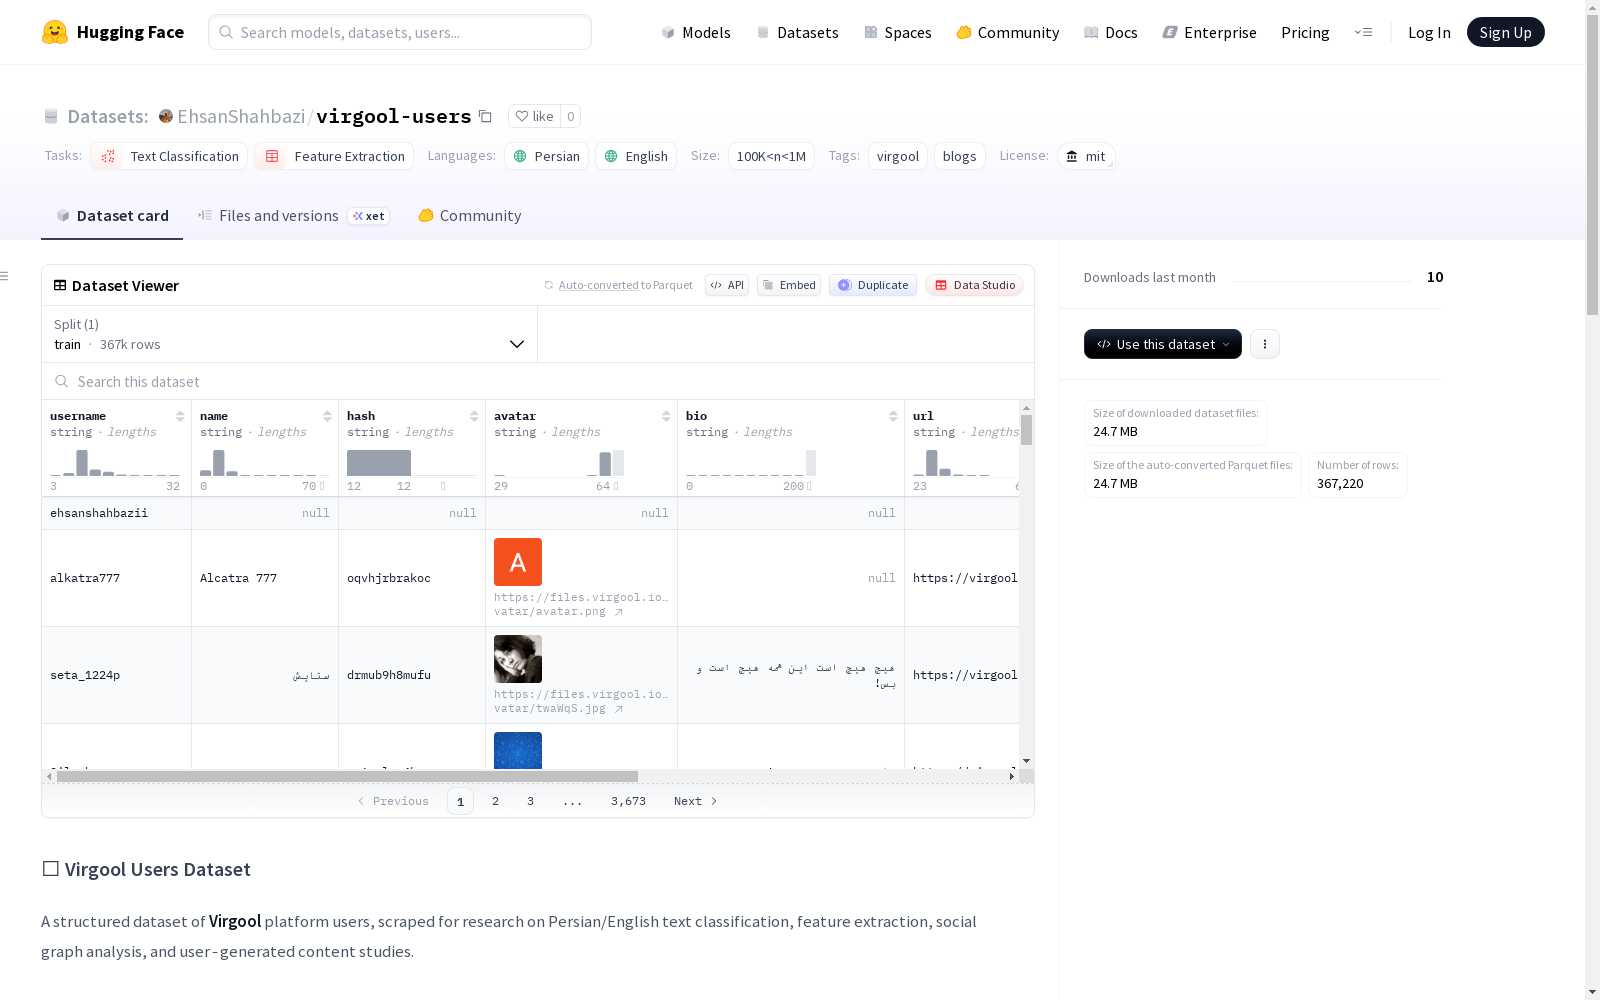Sort the username column
Viewport: 1600px width, 1000px height.
pyautogui.click(x=180, y=416)
